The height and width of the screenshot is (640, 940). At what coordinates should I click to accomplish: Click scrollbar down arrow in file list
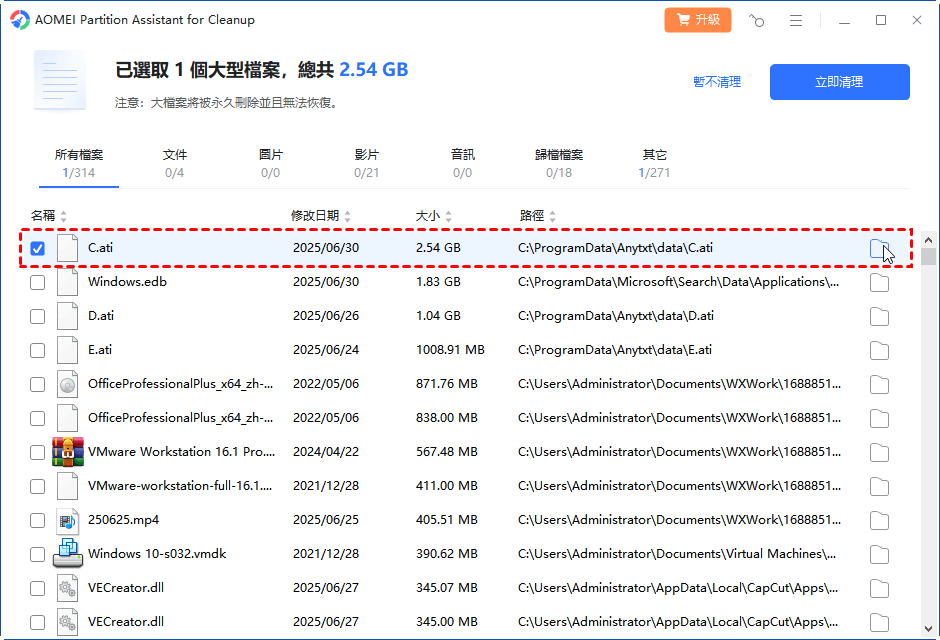pyautogui.click(x=928, y=629)
